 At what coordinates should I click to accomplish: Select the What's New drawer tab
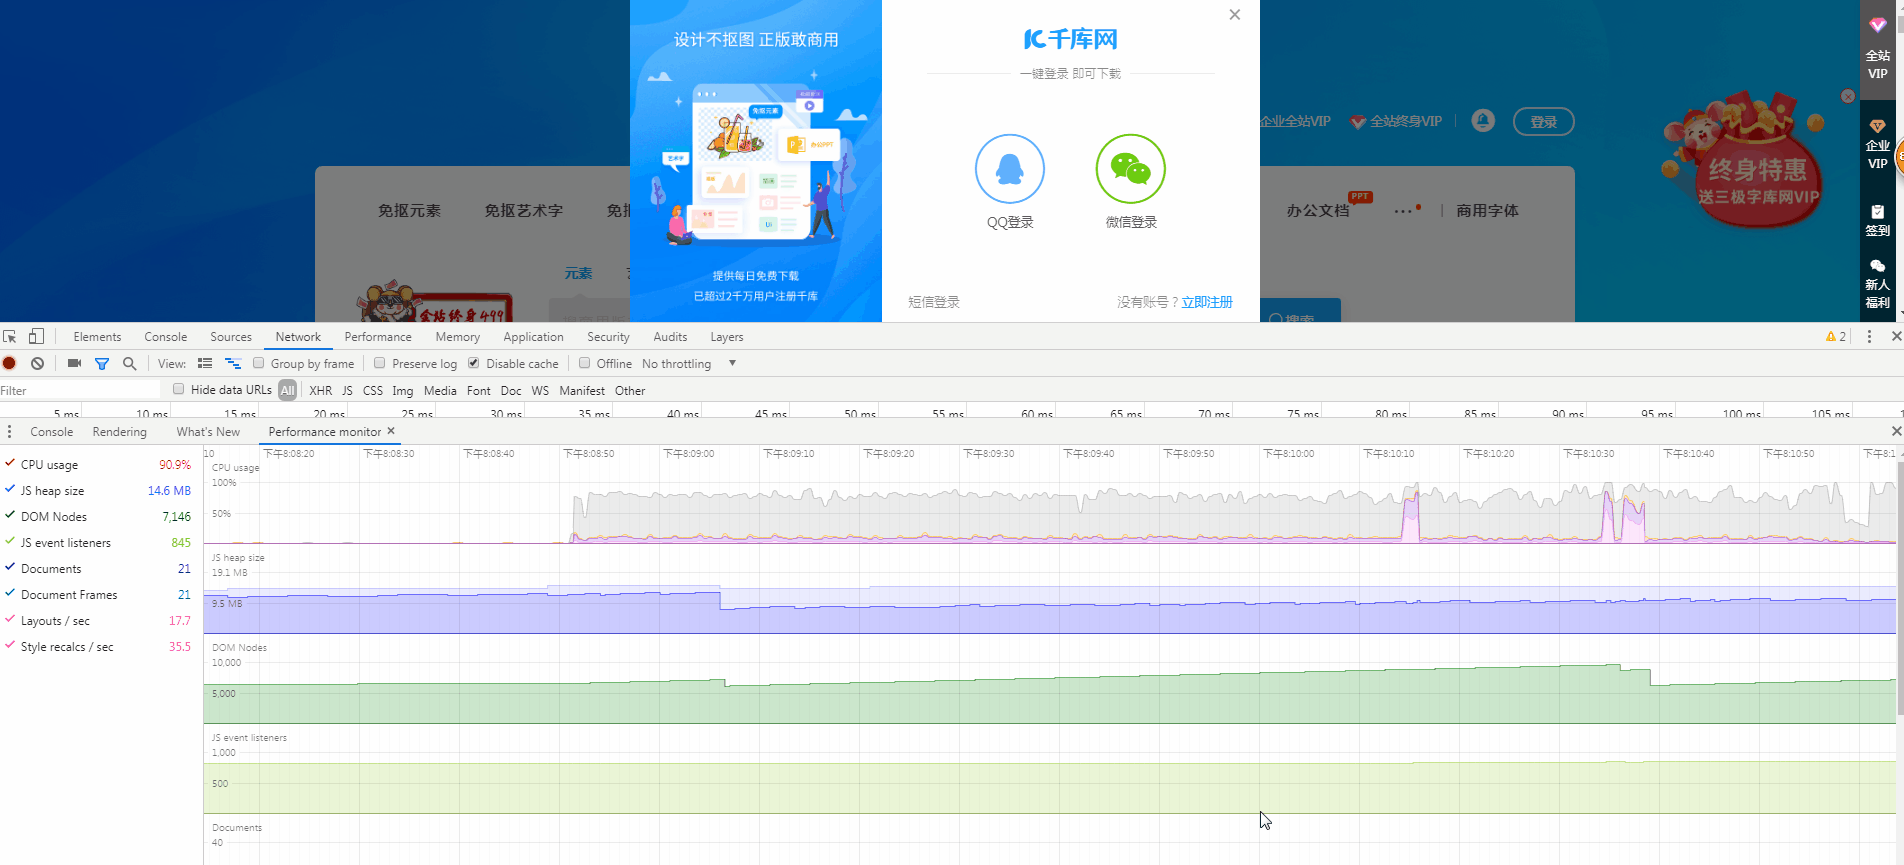pyautogui.click(x=208, y=432)
